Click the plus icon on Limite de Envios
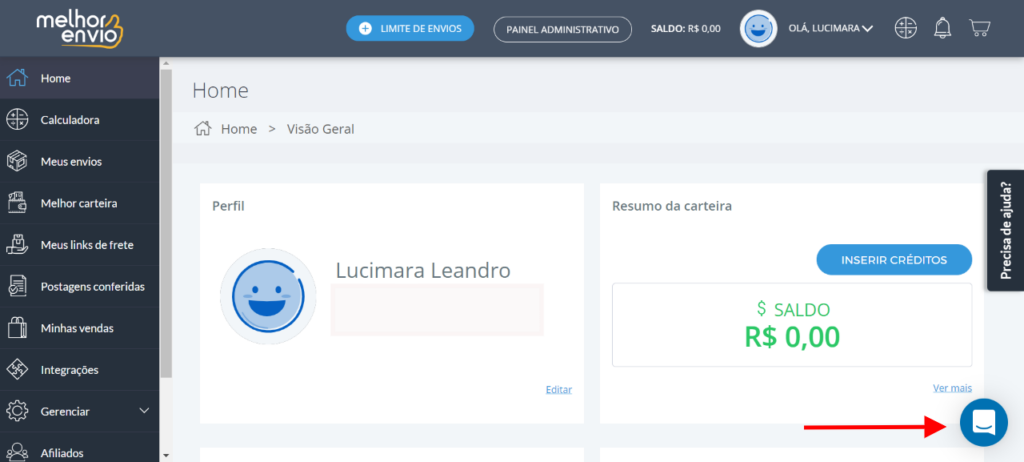This screenshot has width=1024, height=462. [x=365, y=29]
